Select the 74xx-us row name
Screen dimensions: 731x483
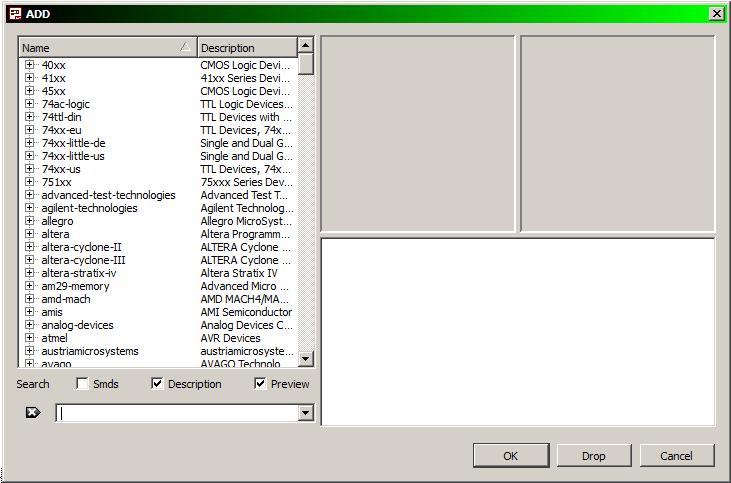coord(61,169)
